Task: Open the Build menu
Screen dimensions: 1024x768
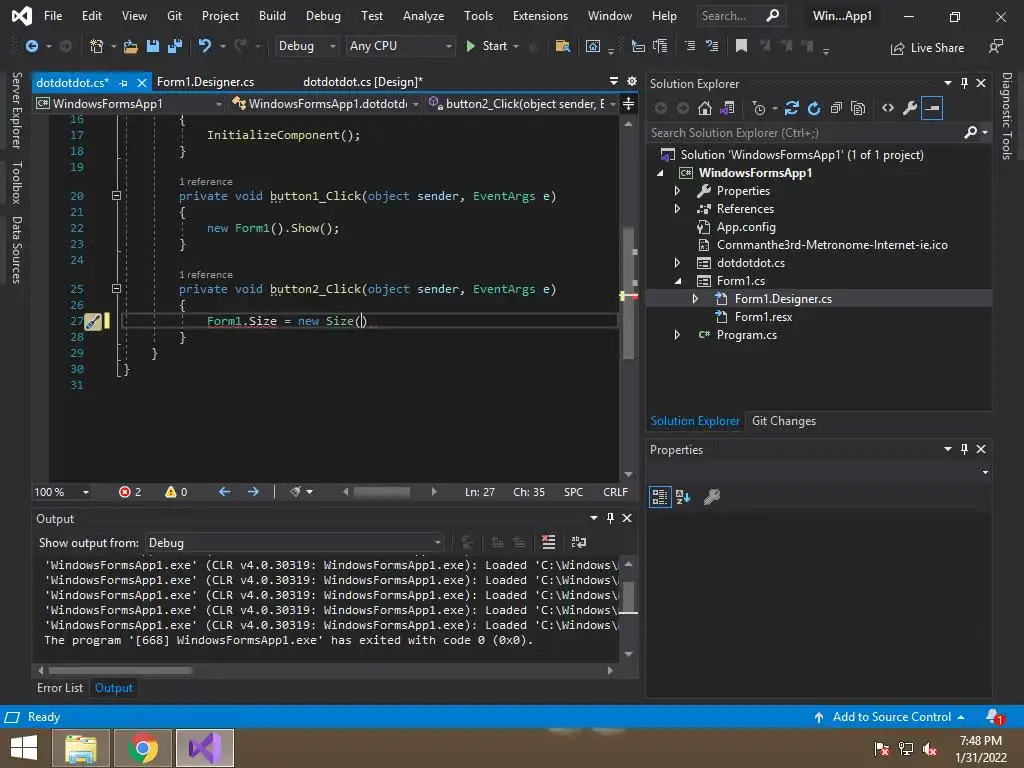Action: coord(272,16)
